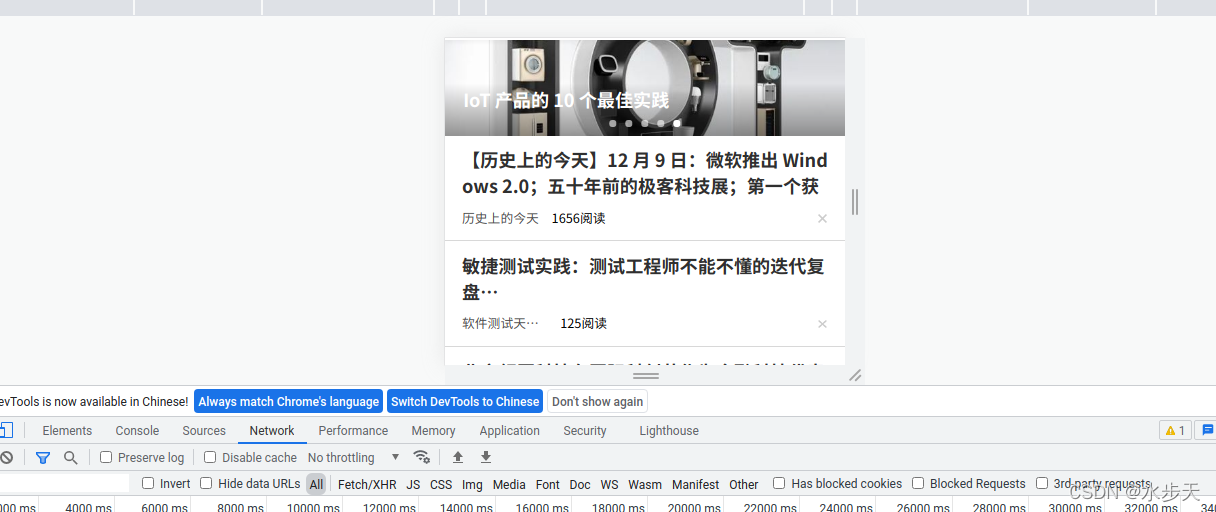1216x512 pixels.
Task: Filter requests by CSS
Action: [441, 484]
